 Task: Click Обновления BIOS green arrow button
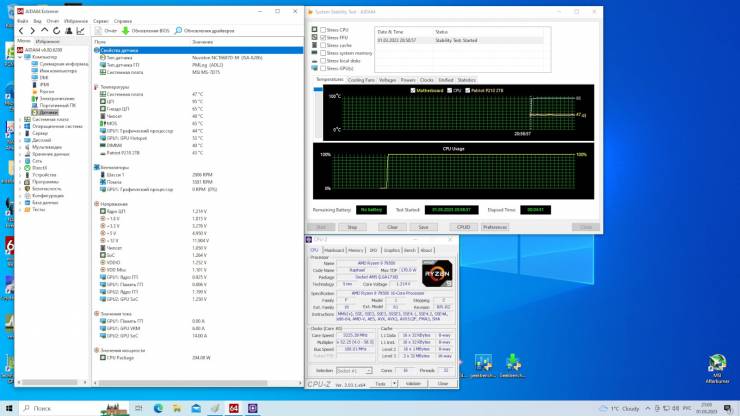(x=145, y=31)
